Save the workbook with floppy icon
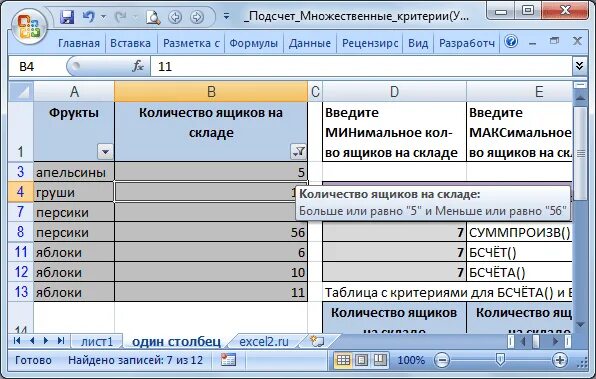Viewport: 596px width, 379px height. click(x=67, y=17)
